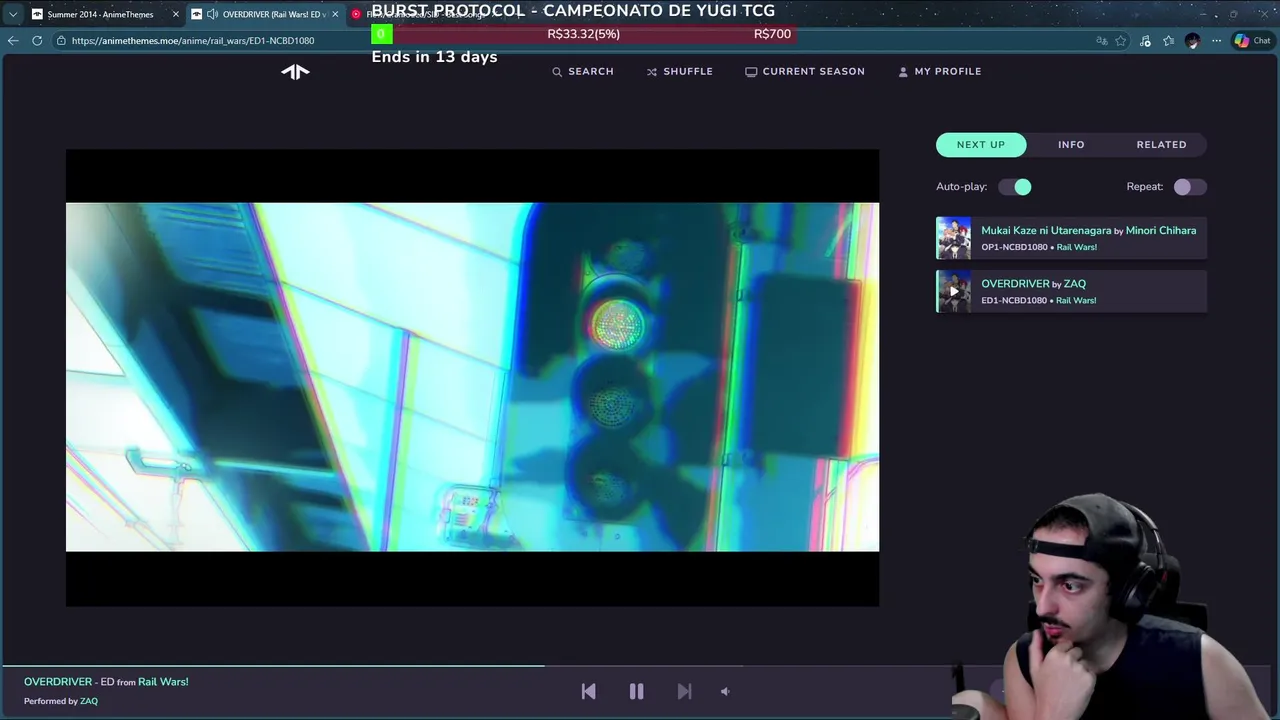Open Rail Wars! link under ED1-NCBD1080
The height and width of the screenshot is (720, 1280).
[x=1077, y=300]
